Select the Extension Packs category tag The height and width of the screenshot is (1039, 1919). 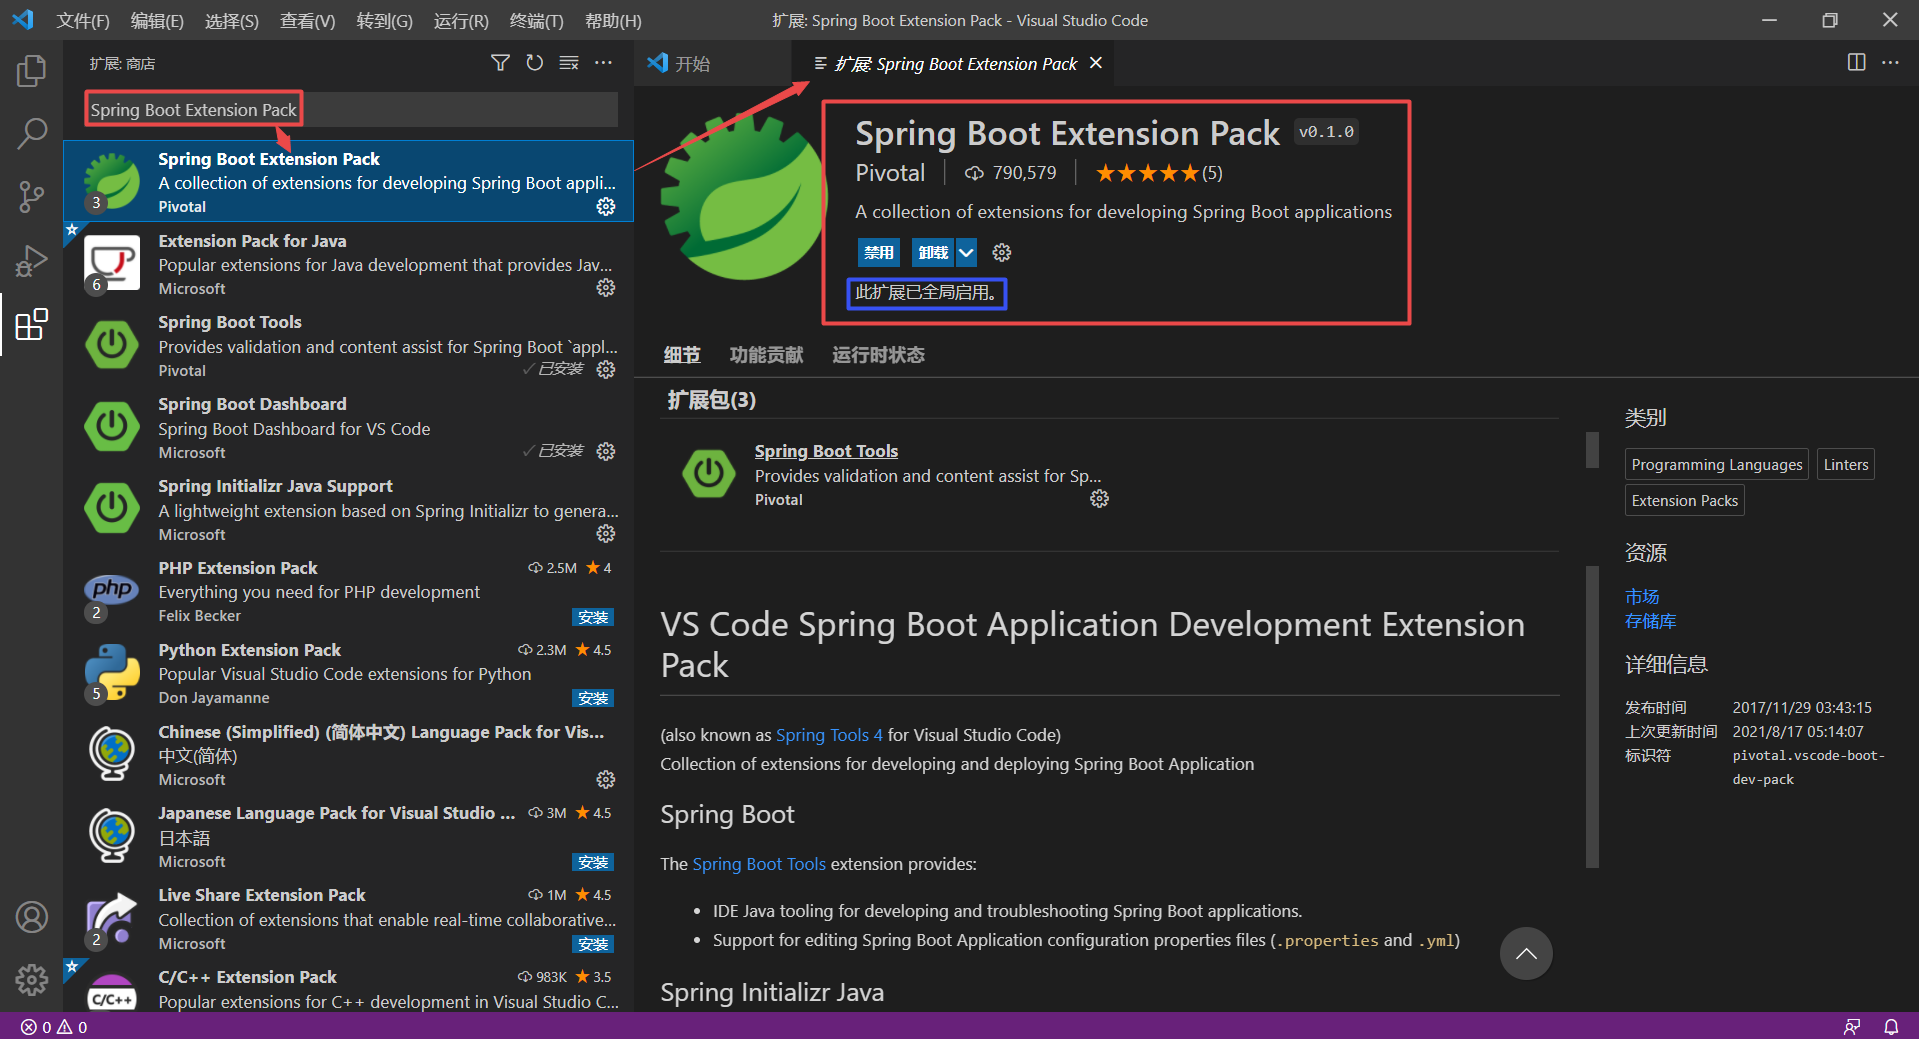(1685, 501)
